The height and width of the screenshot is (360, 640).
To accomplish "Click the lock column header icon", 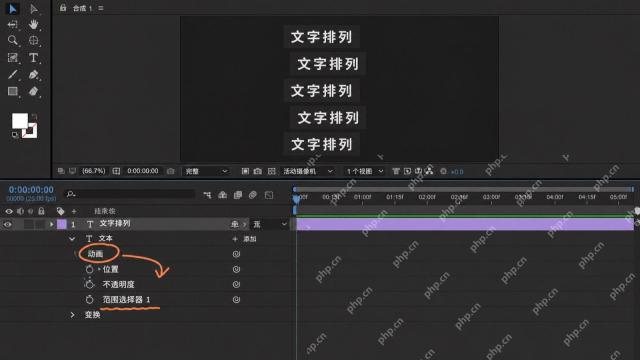I will click(x=41, y=211).
